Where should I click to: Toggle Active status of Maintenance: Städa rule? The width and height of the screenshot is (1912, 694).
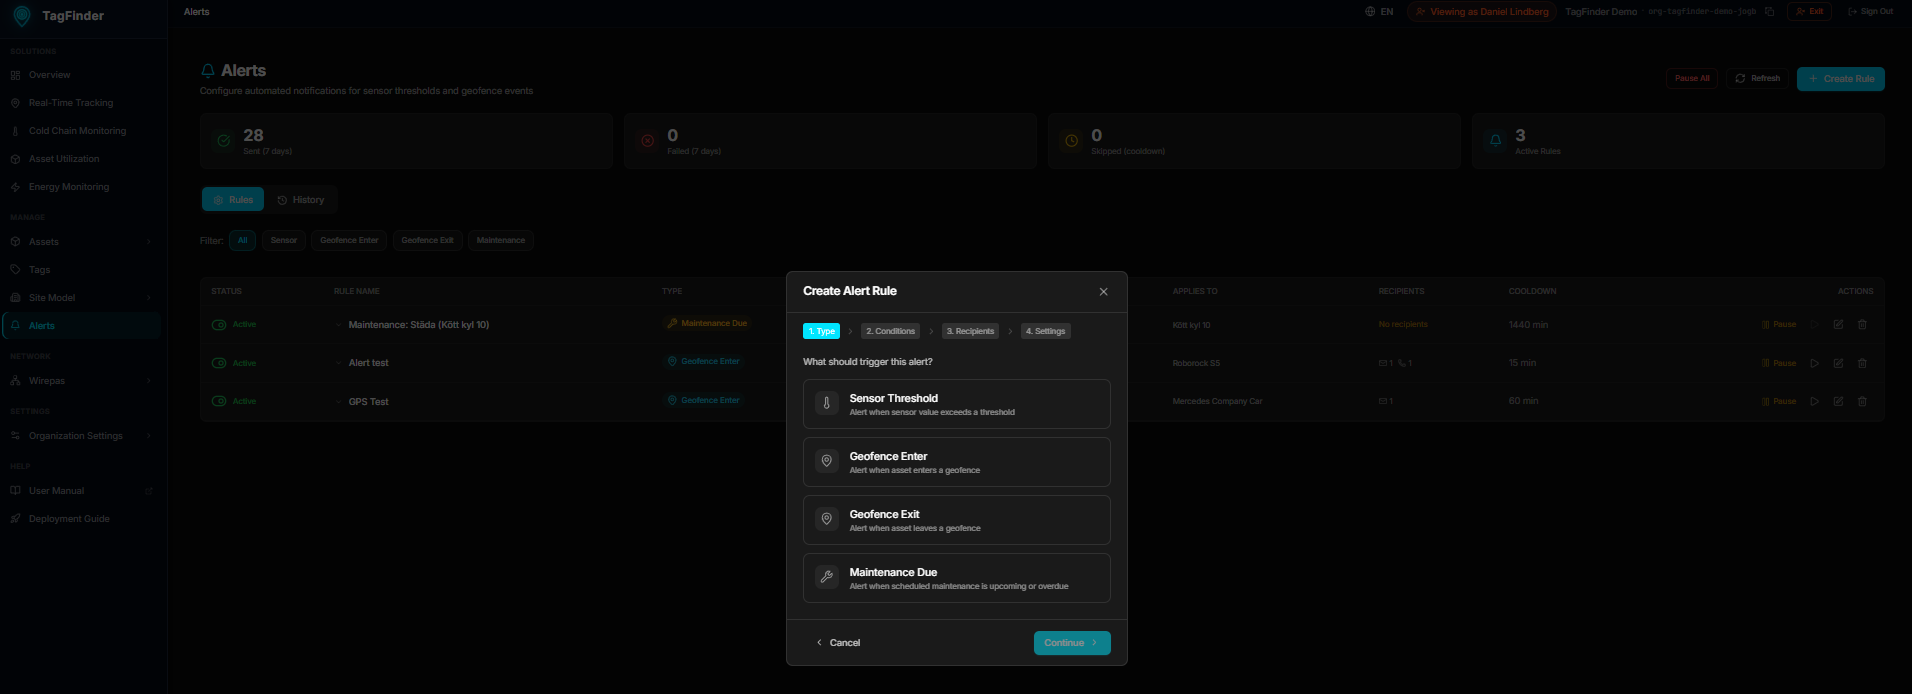(219, 325)
